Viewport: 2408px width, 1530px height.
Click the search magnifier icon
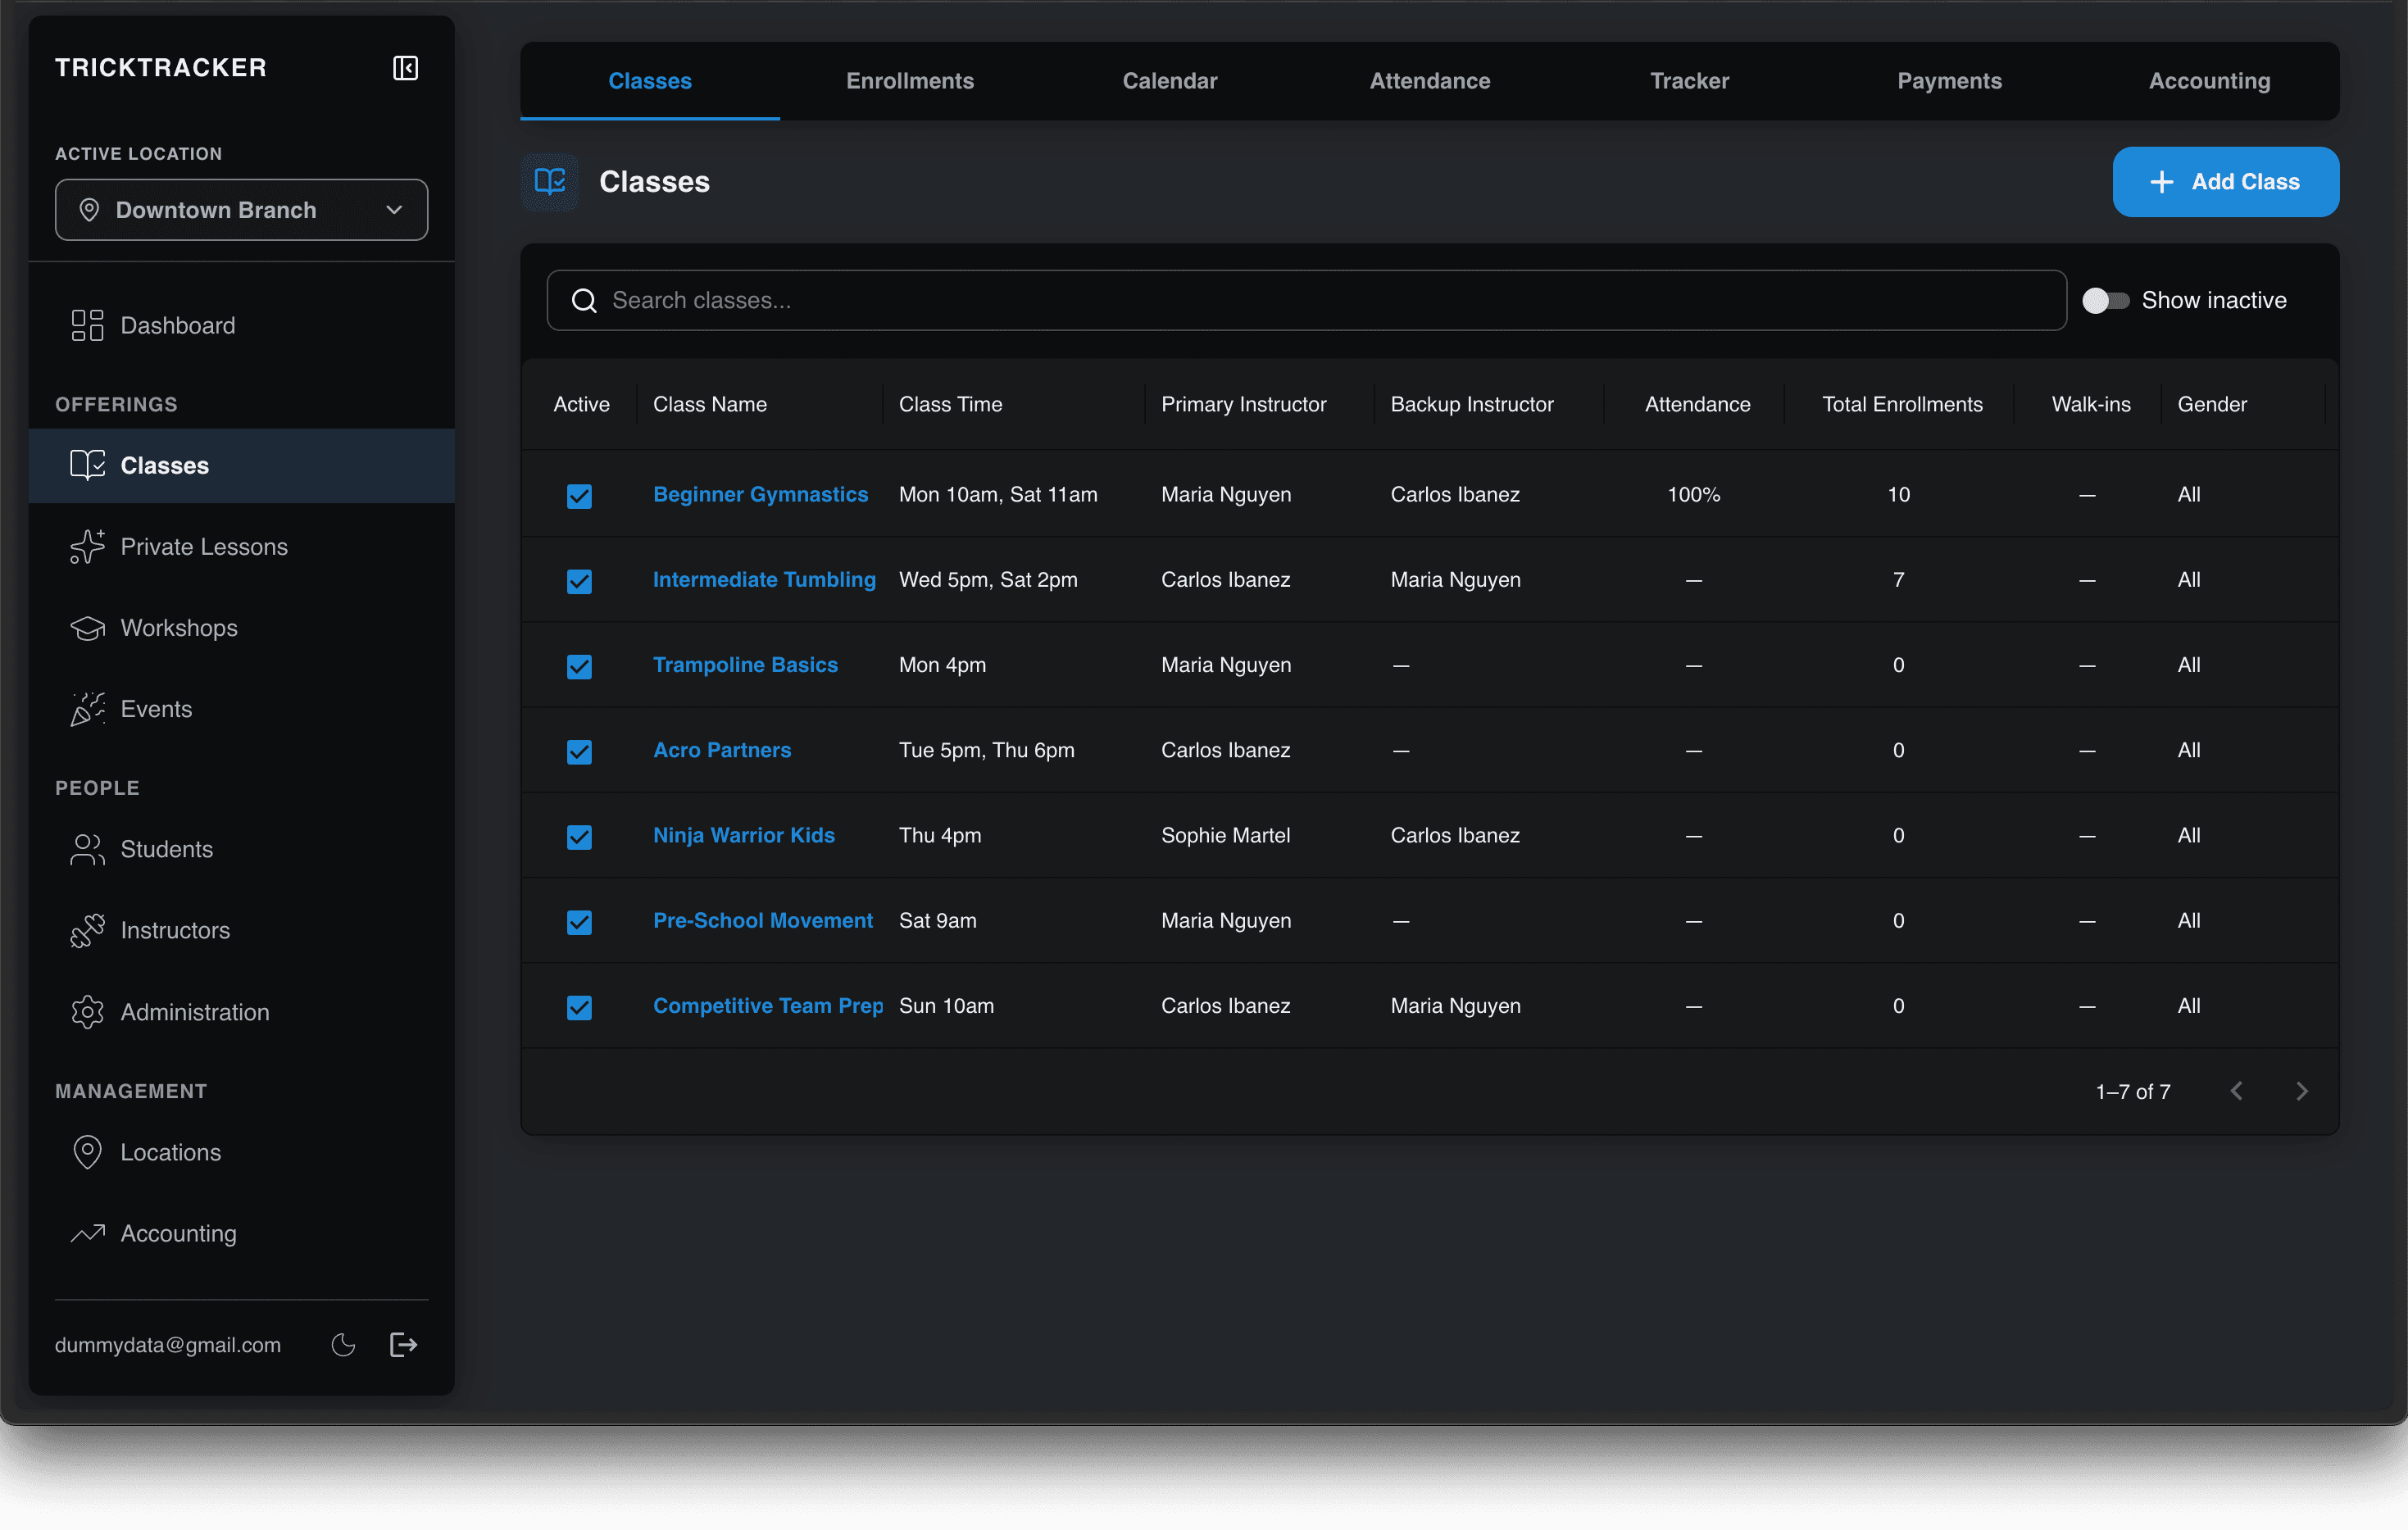pos(584,300)
